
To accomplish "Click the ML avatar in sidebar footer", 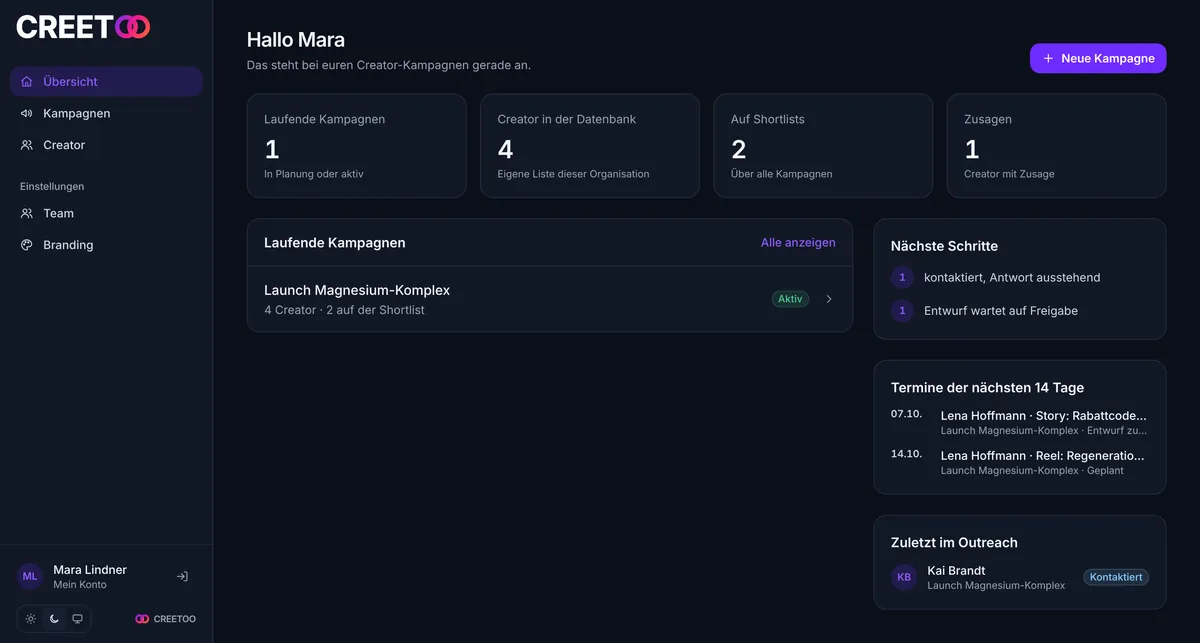I will pos(30,576).
